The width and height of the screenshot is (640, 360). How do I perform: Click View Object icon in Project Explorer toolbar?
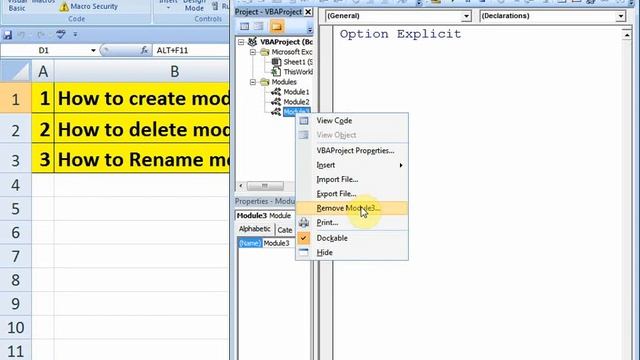pyautogui.click(x=259, y=27)
